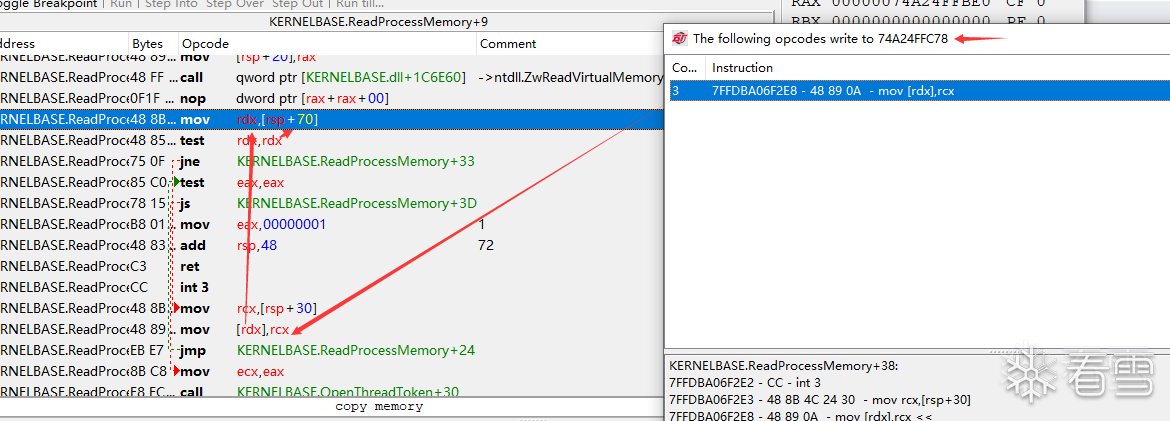Click the green jump arrow beside test eax,eax
The image size is (1170, 421).
click(177, 182)
